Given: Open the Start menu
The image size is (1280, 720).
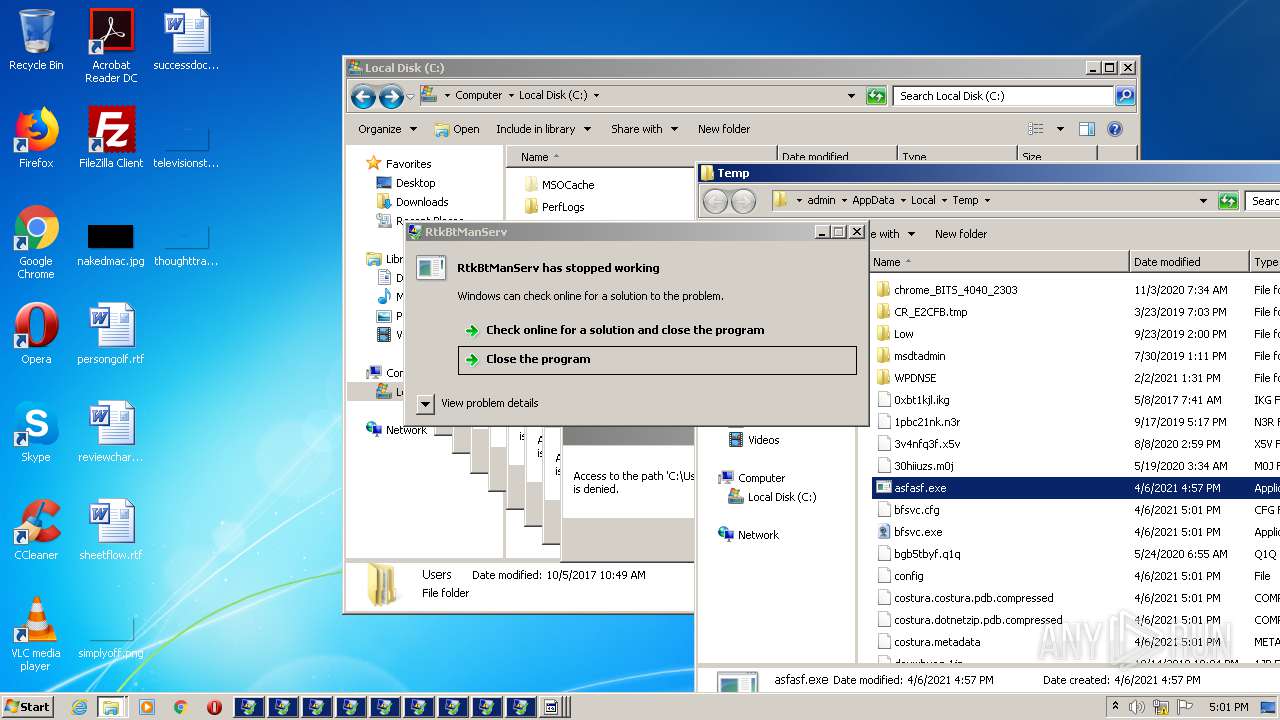Looking at the screenshot, I should [x=27, y=707].
